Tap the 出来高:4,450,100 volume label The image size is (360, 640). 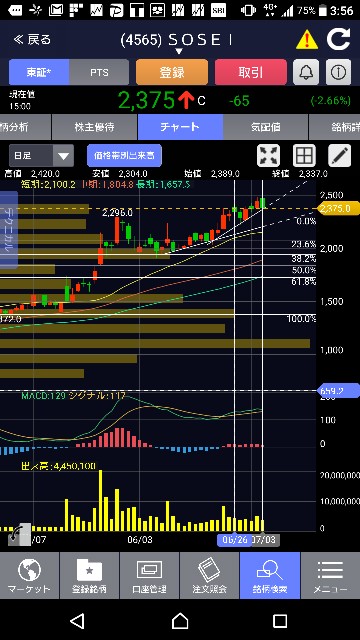tap(58, 466)
